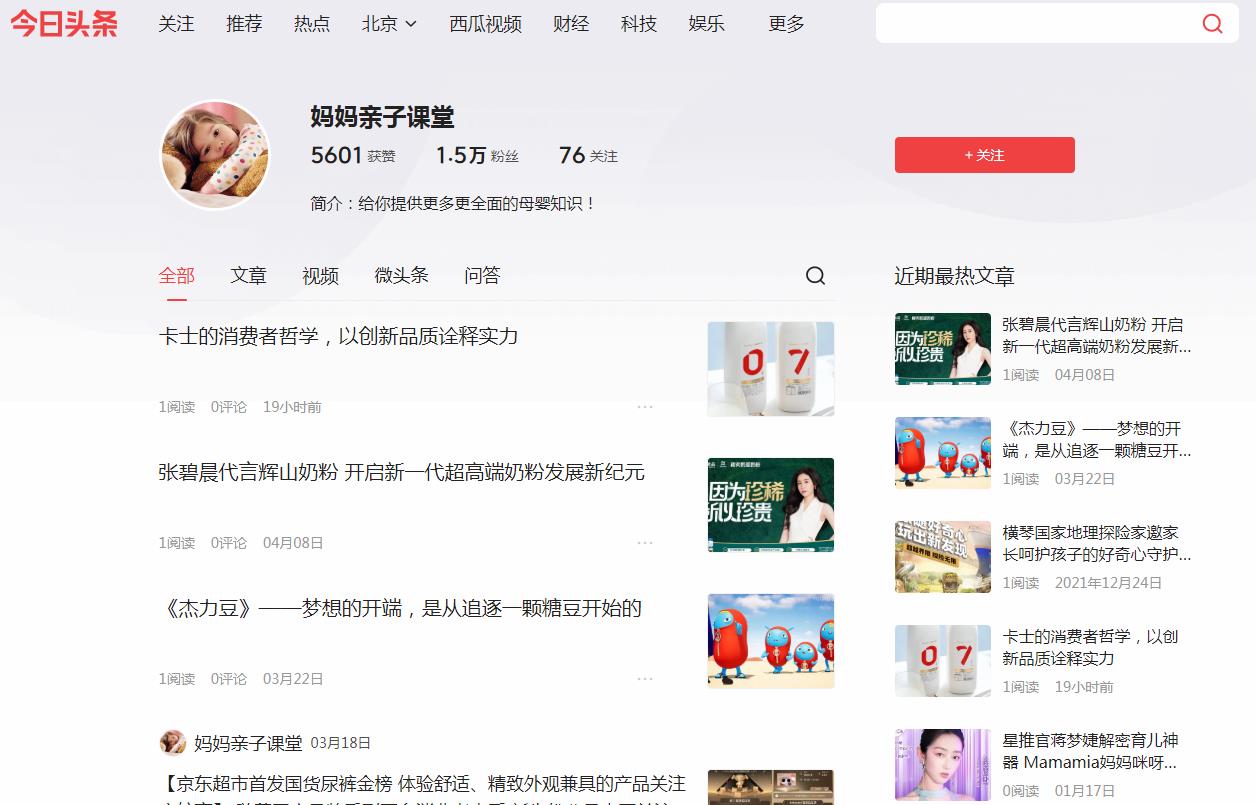Open the 京东超市首发国货尿裤金榜 post
The height and width of the screenshot is (805, 1256).
pos(422,789)
